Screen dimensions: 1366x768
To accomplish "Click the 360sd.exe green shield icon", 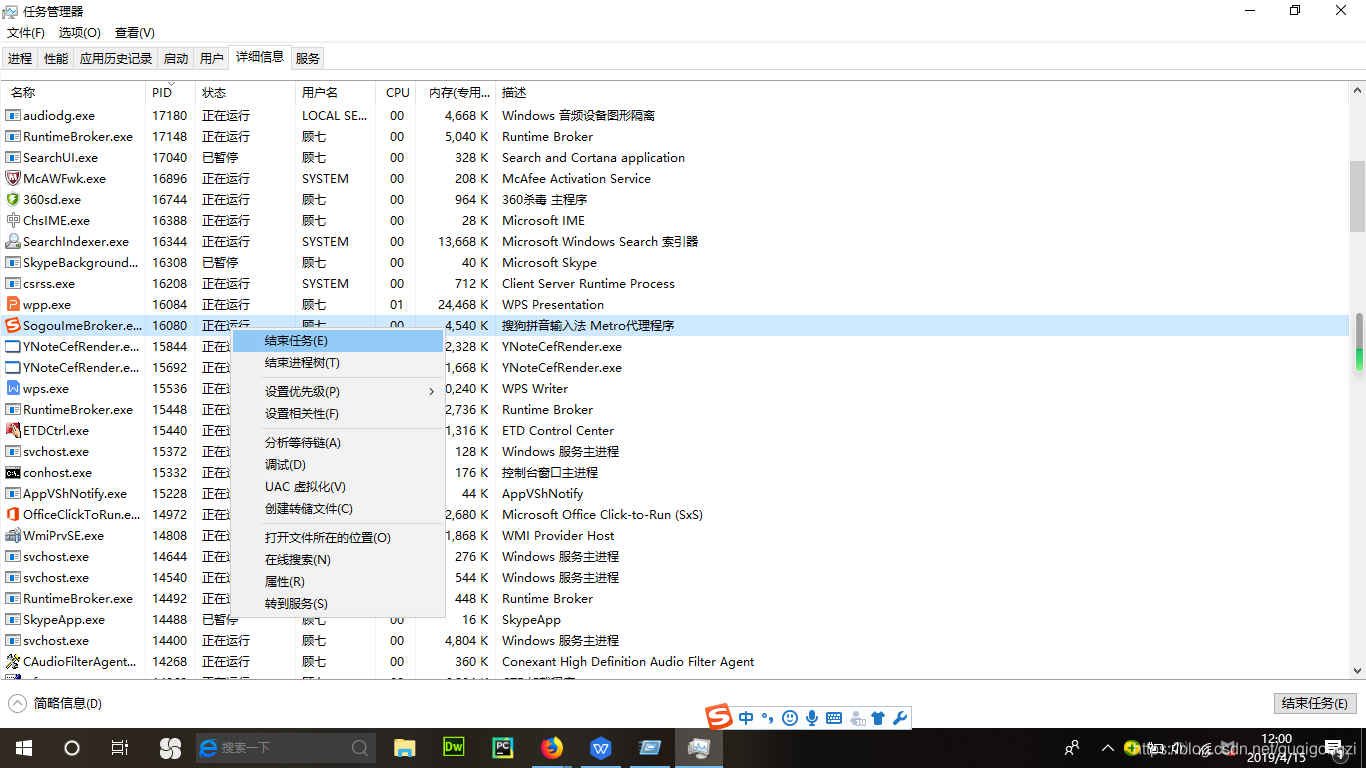I will pyautogui.click(x=13, y=200).
